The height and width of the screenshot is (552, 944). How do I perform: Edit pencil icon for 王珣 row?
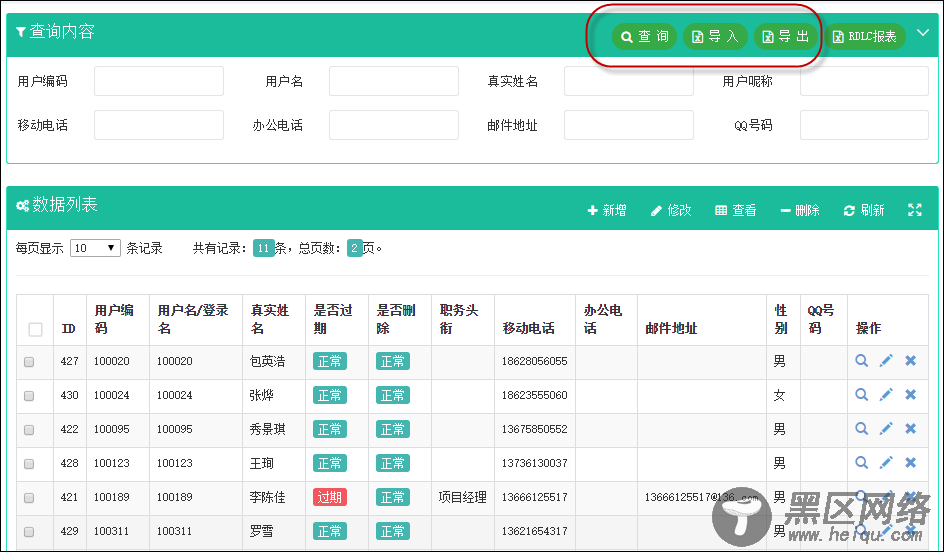[x=886, y=462]
